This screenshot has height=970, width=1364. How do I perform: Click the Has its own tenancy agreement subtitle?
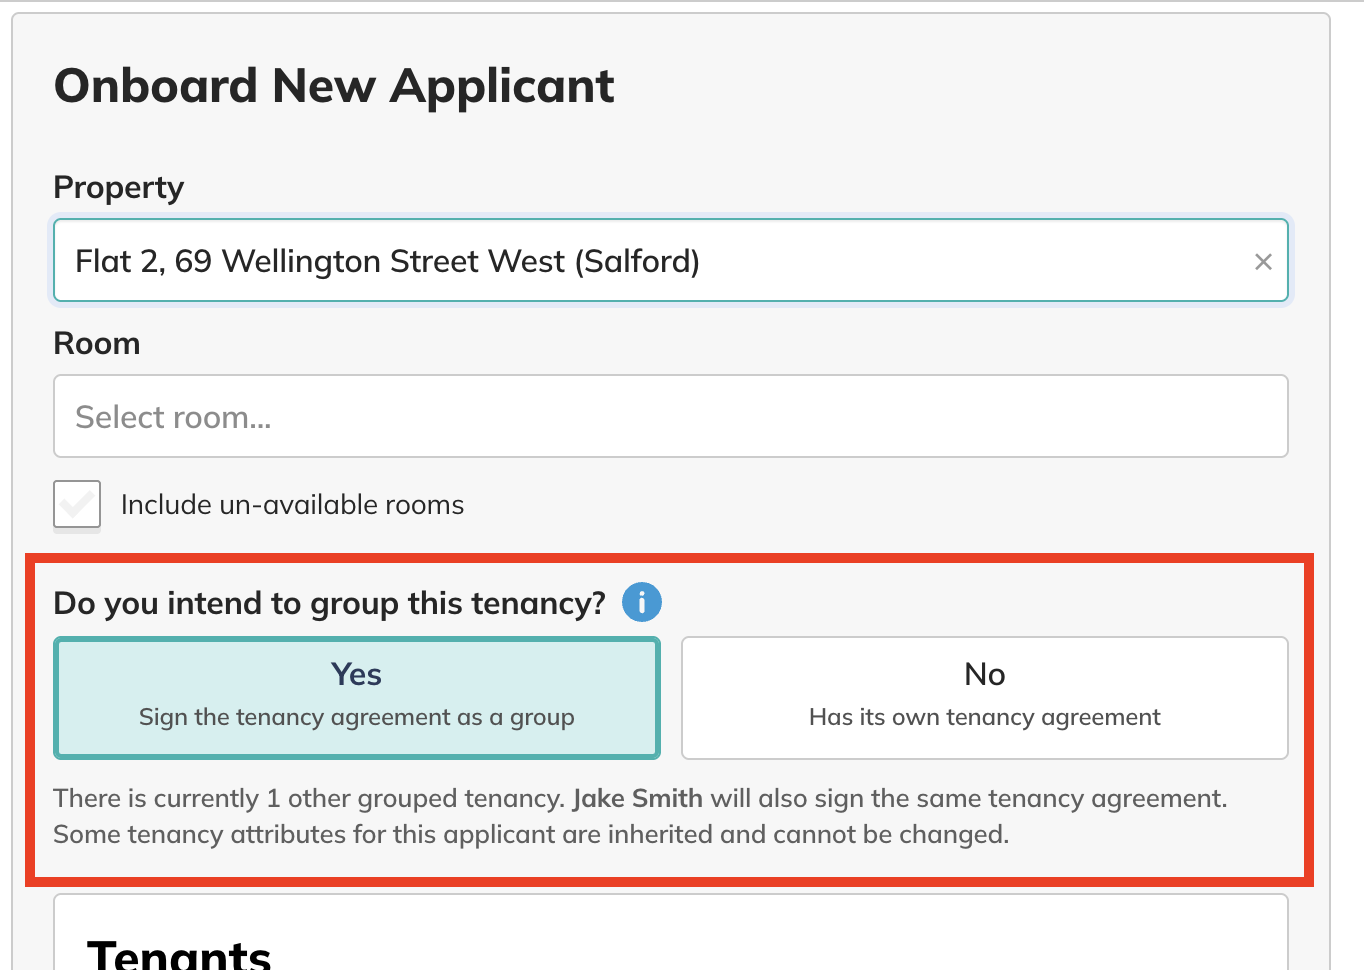pyautogui.click(x=985, y=717)
